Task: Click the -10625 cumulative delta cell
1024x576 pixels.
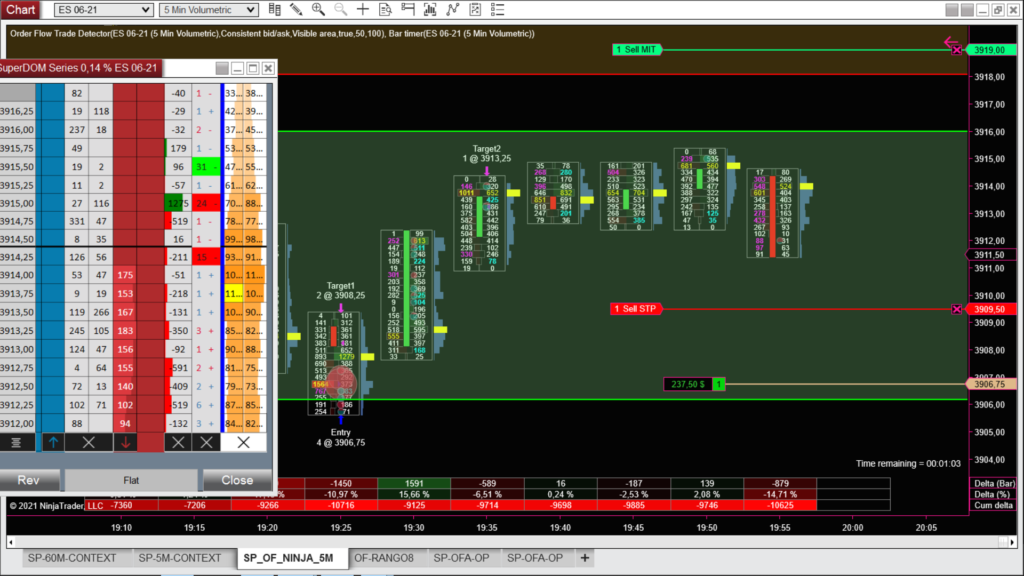Action: [780, 505]
